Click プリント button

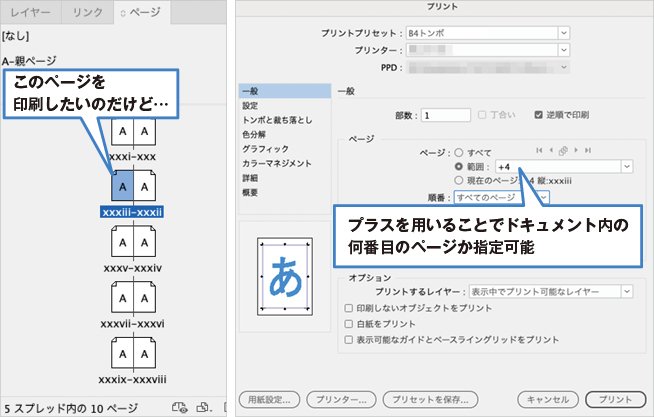615,399
